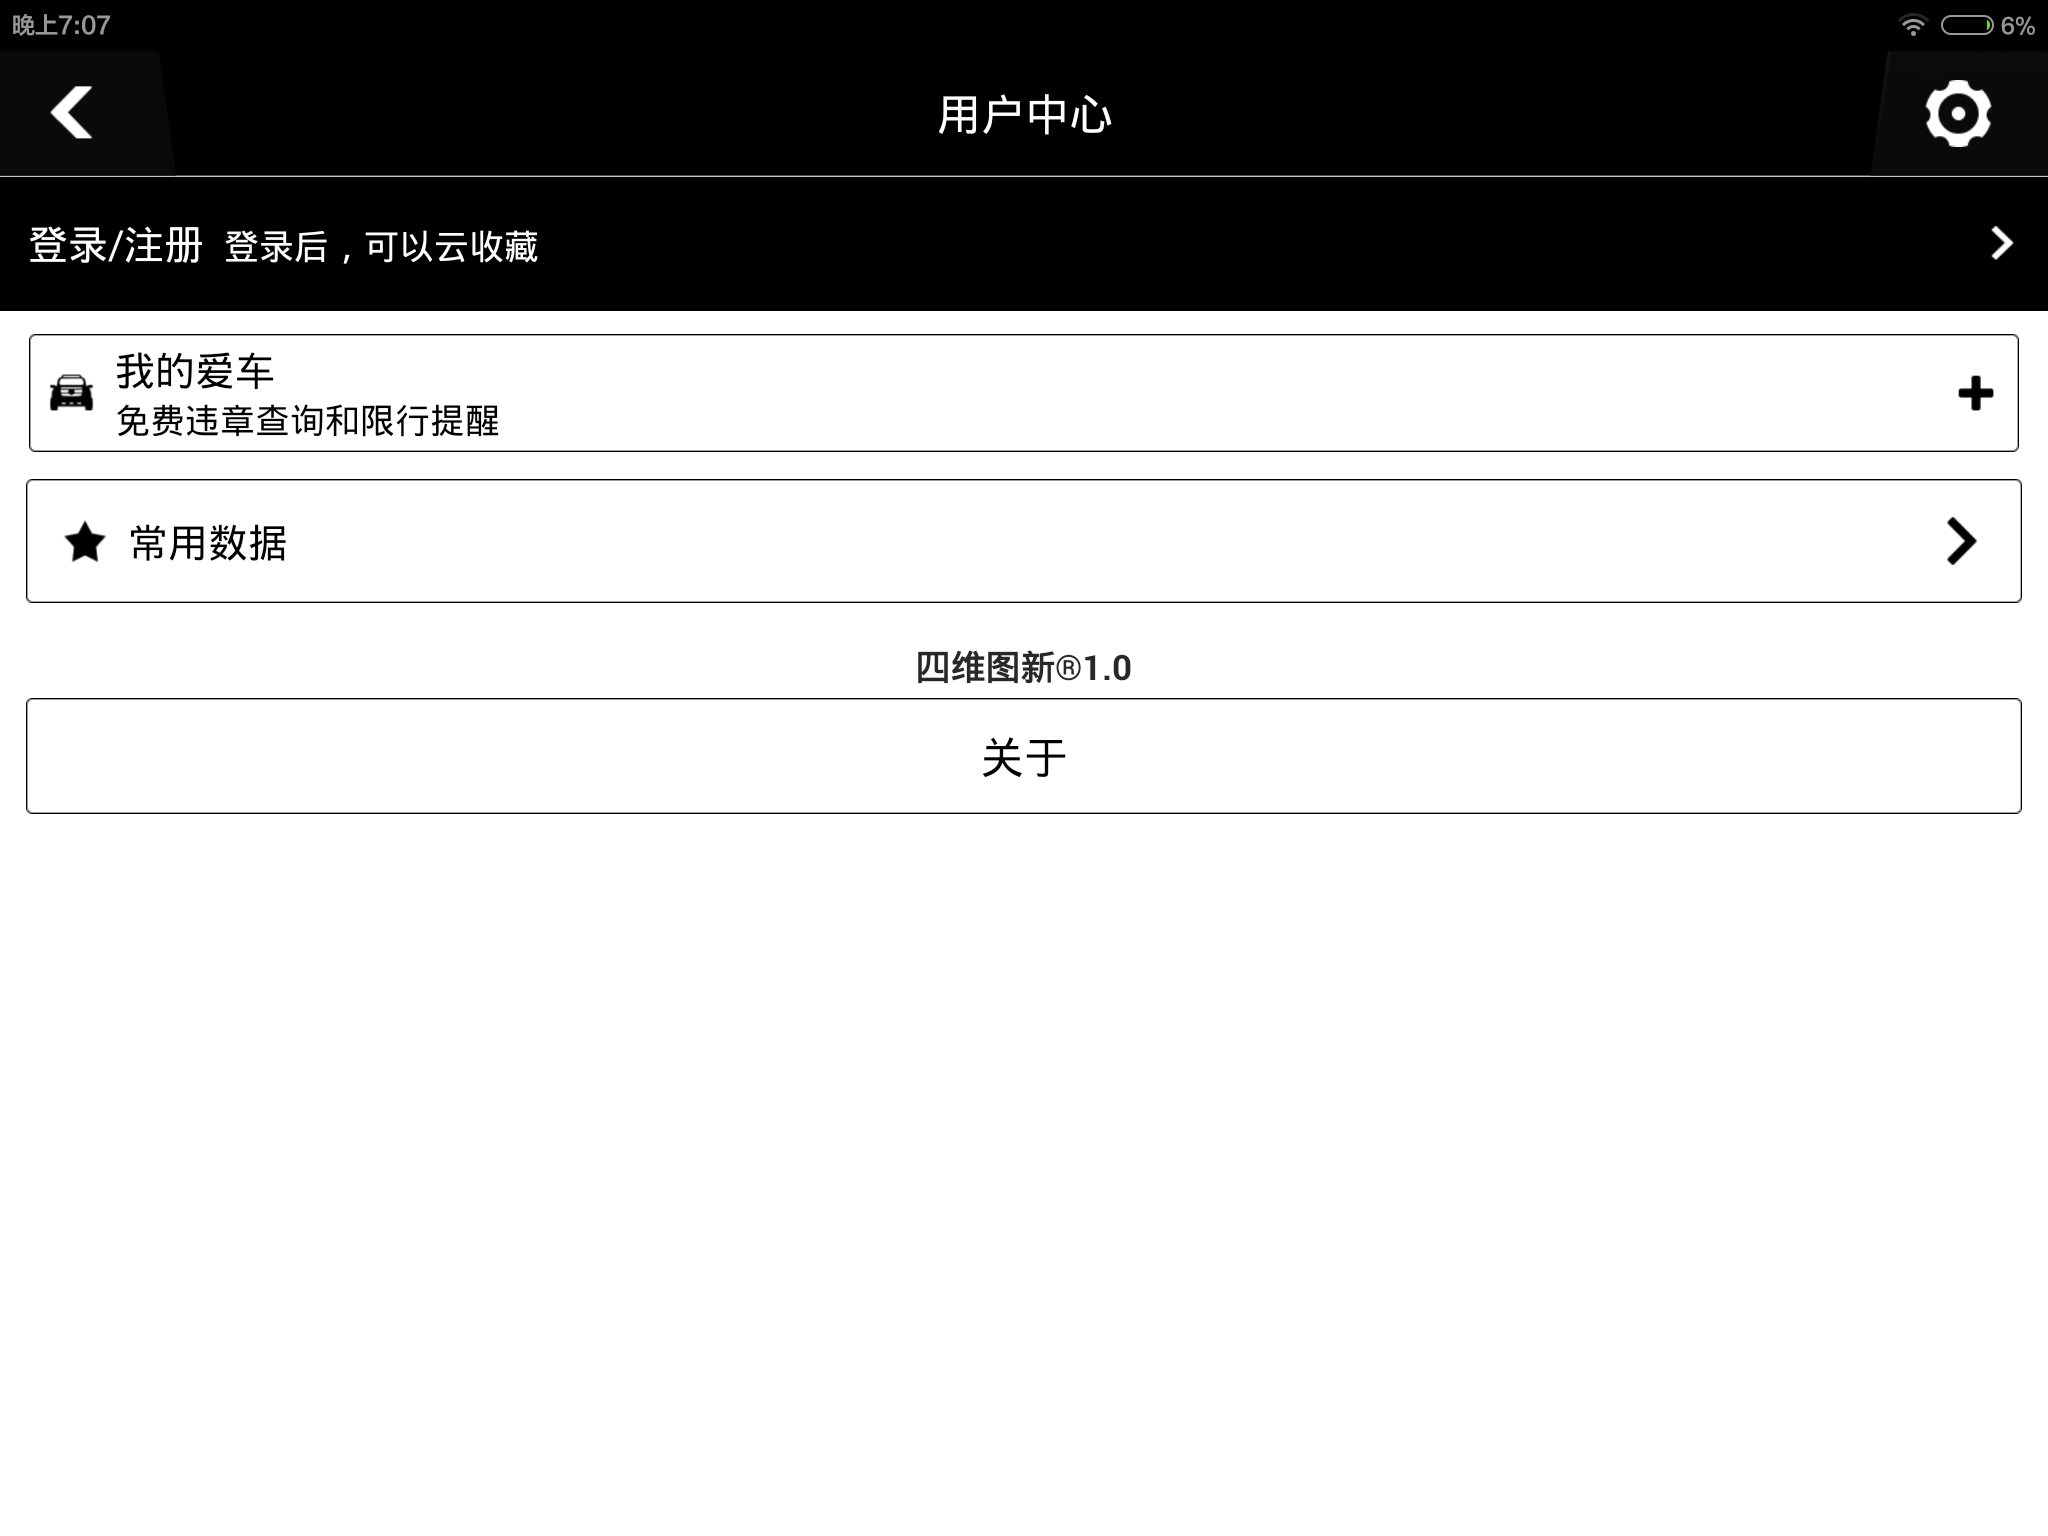This screenshot has width=2048, height=1536.
Task: Tap 用户中心 title menu item
Action: pyautogui.click(x=1022, y=113)
